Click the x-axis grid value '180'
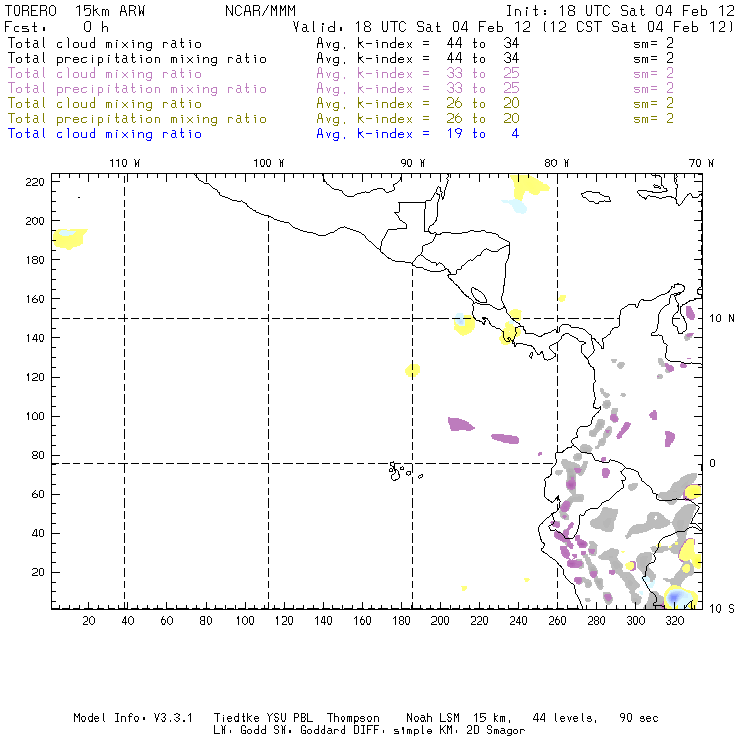The height and width of the screenshot is (740, 740). (x=401, y=621)
